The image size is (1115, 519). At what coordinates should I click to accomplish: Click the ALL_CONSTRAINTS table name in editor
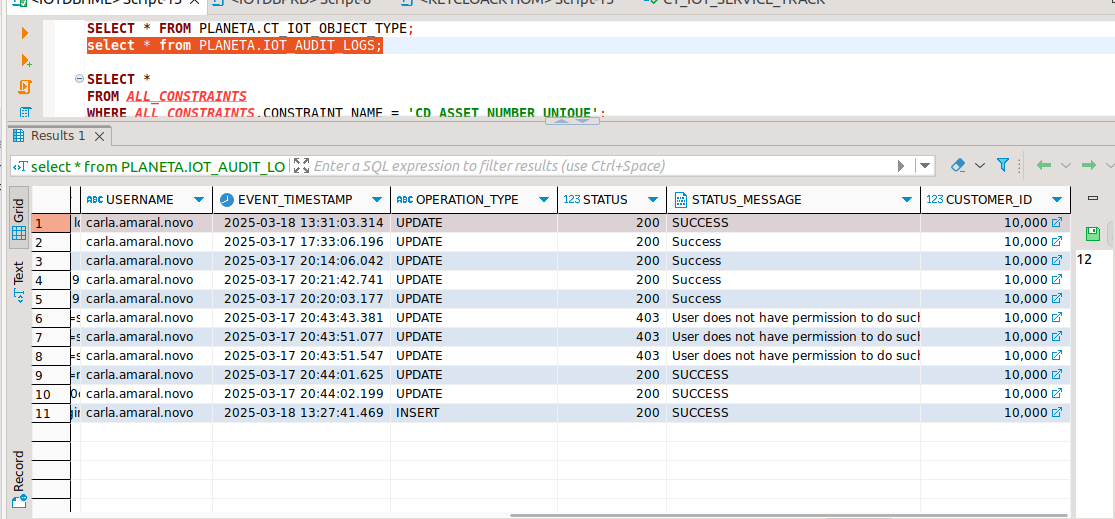(x=187, y=96)
